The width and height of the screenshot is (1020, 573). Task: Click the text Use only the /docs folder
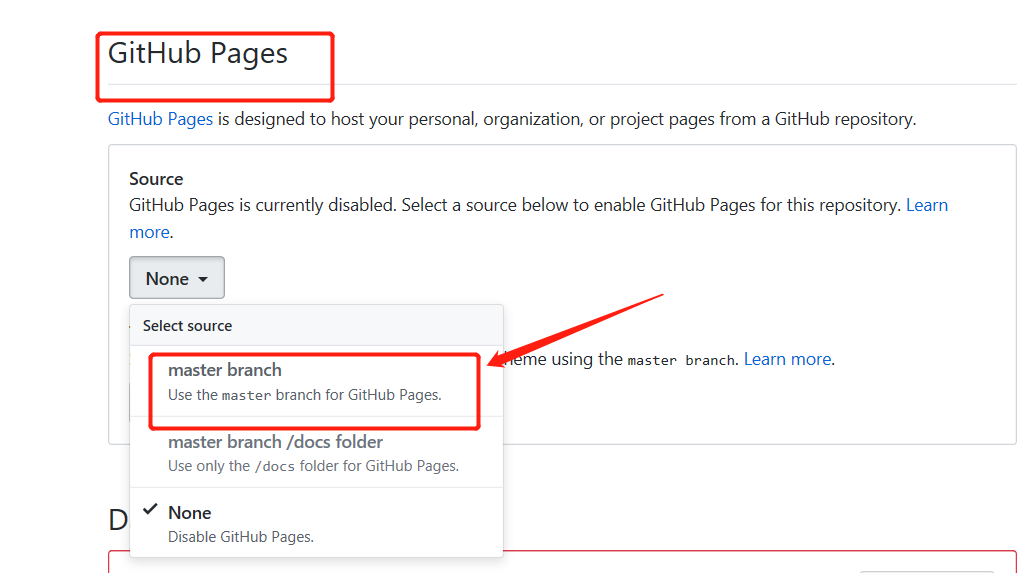coord(314,466)
